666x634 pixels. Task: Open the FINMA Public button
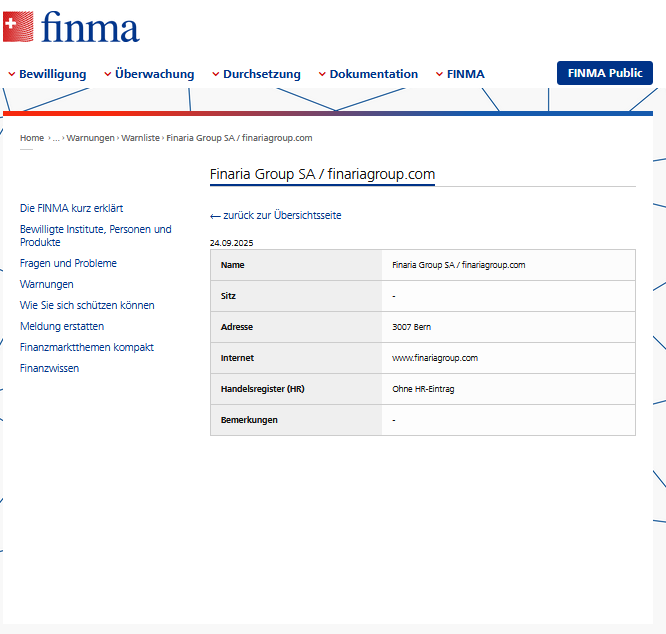(x=605, y=73)
